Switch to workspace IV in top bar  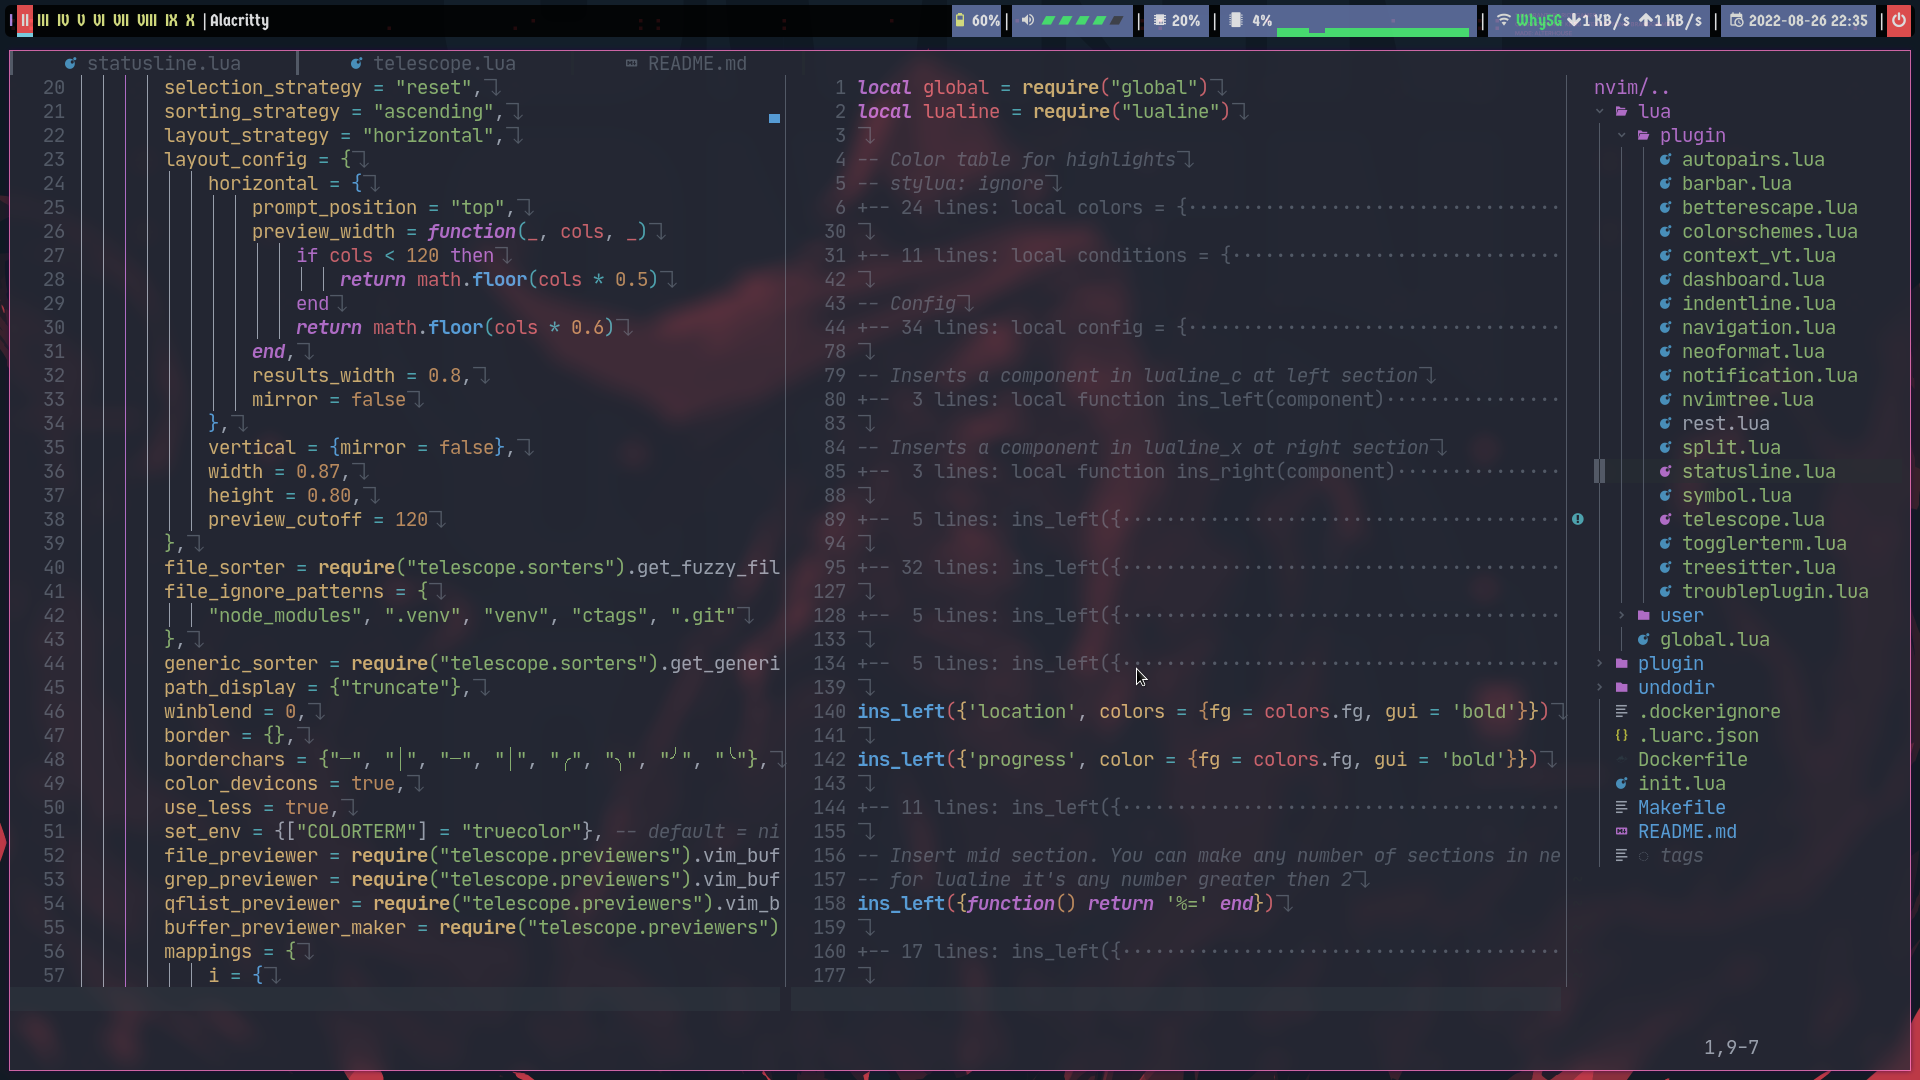[x=63, y=20]
